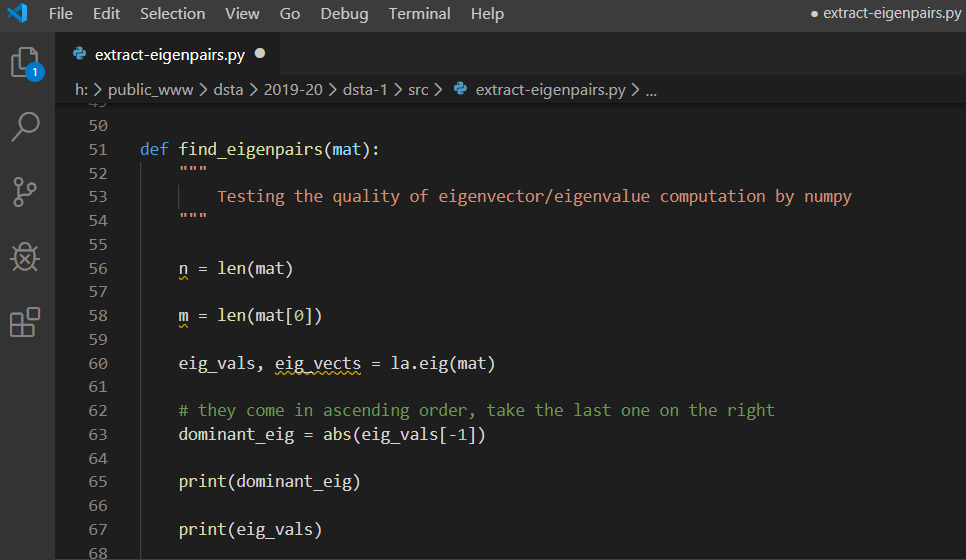
Task: Click line number 60 in gutter
Action: pyautogui.click(x=98, y=363)
